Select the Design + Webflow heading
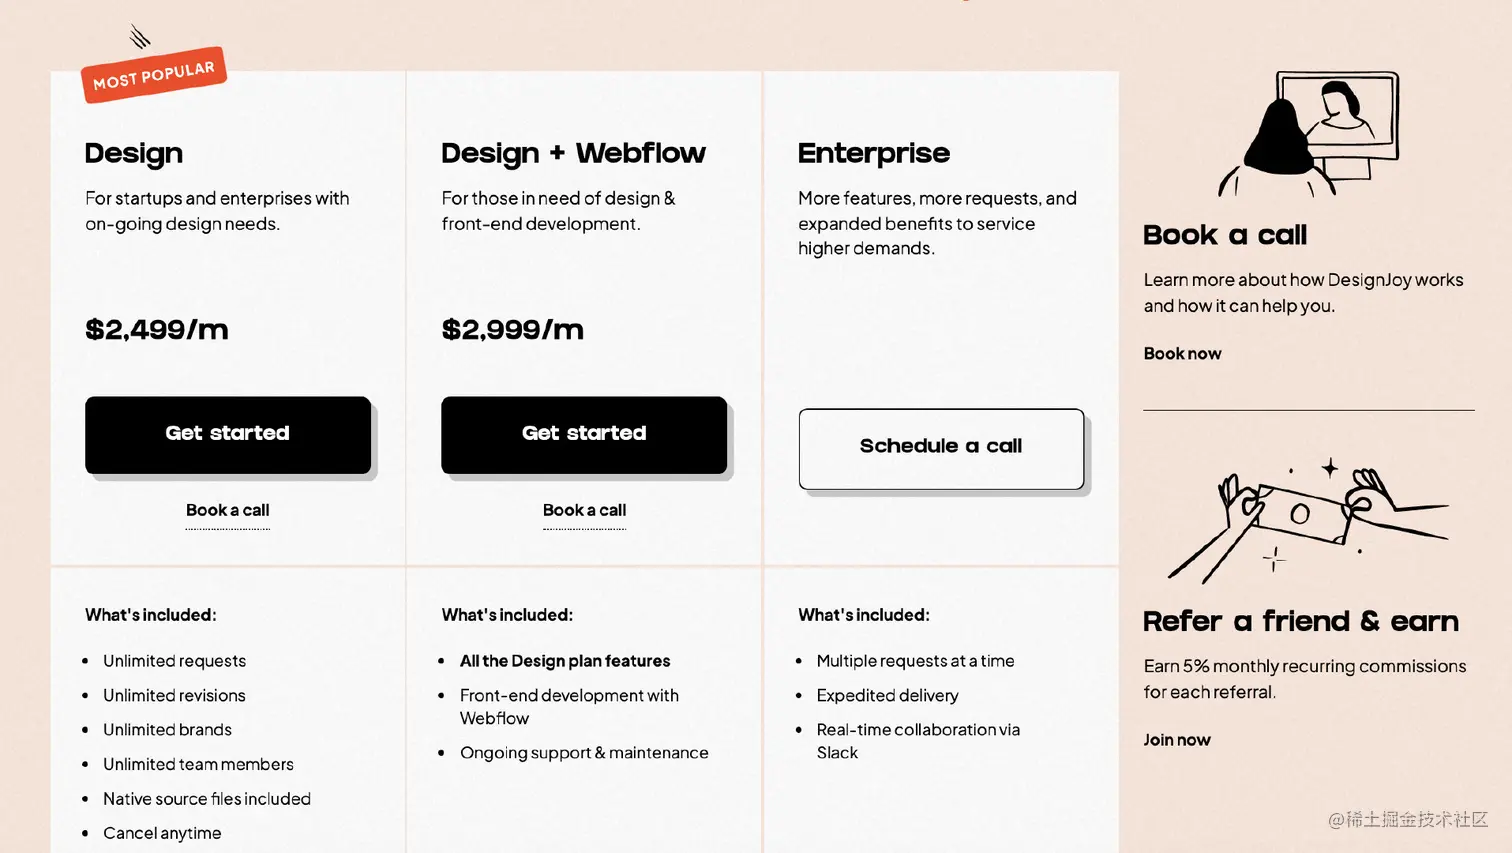The width and height of the screenshot is (1512, 853). click(x=573, y=153)
